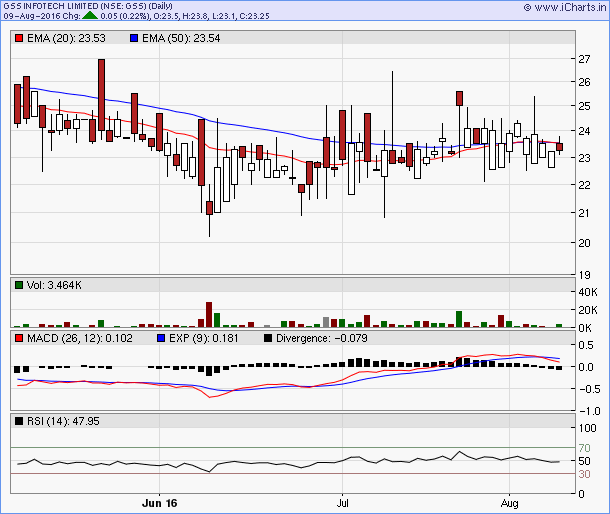Click the C:23.25 closing price in header

click(254, 16)
